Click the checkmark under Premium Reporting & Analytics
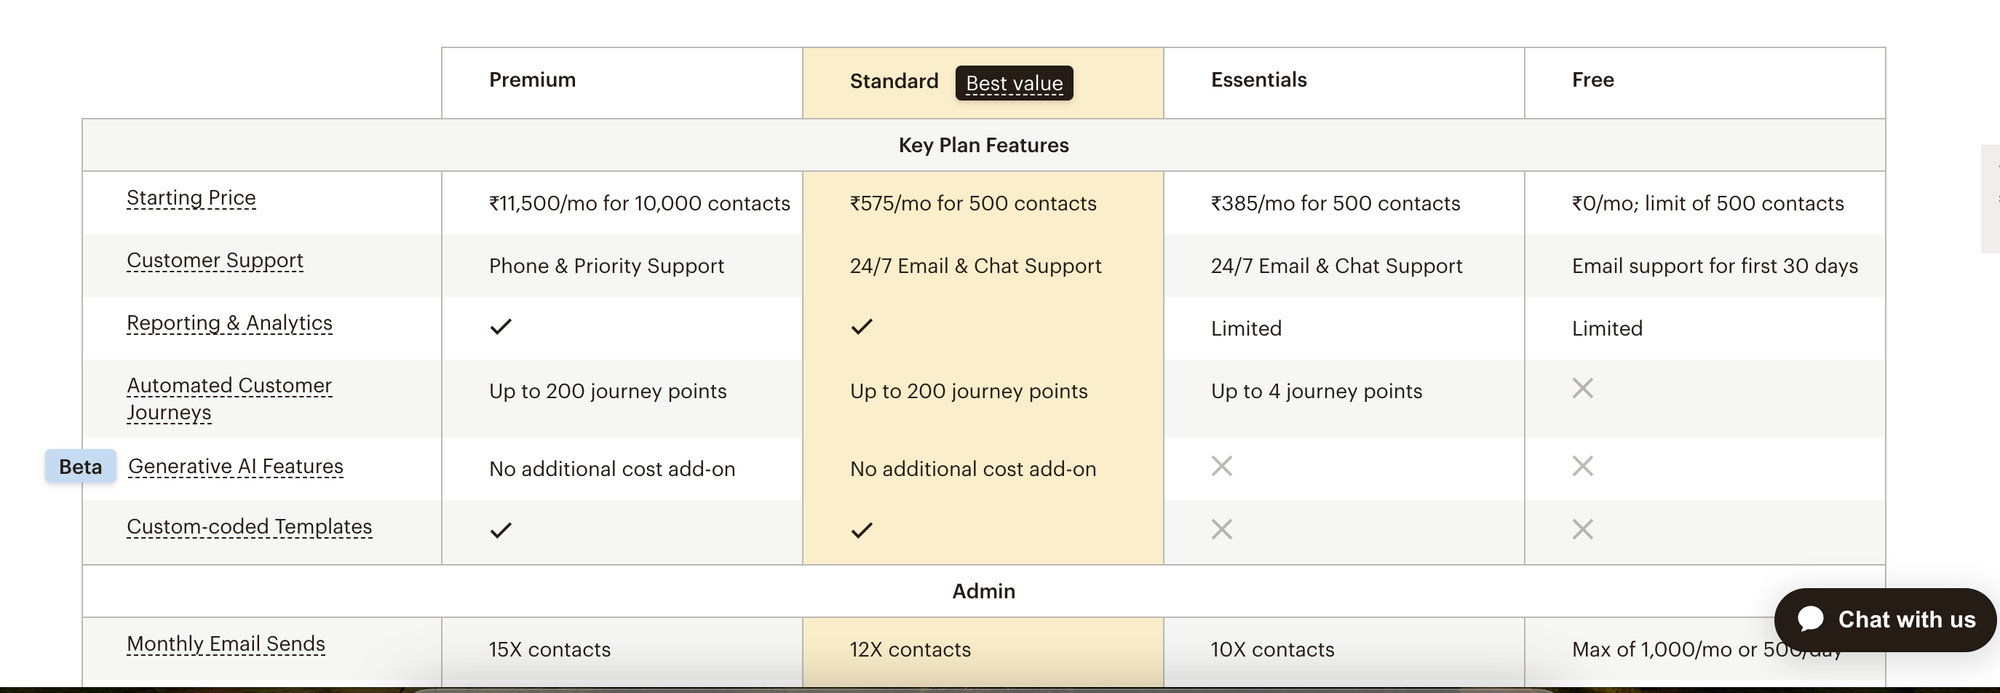The image size is (2000, 693). click(500, 325)
